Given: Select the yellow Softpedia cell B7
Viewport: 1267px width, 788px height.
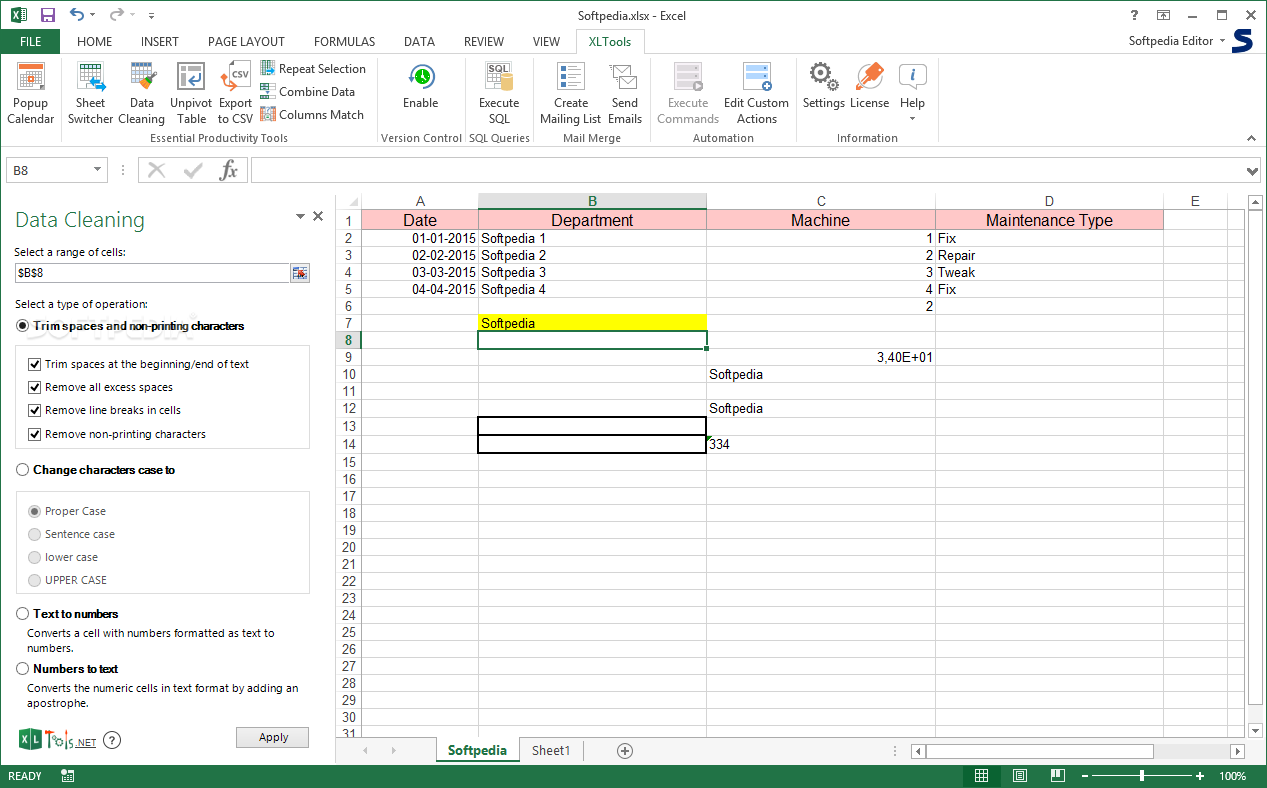Looking at the screenshot, I should point(592,323).
